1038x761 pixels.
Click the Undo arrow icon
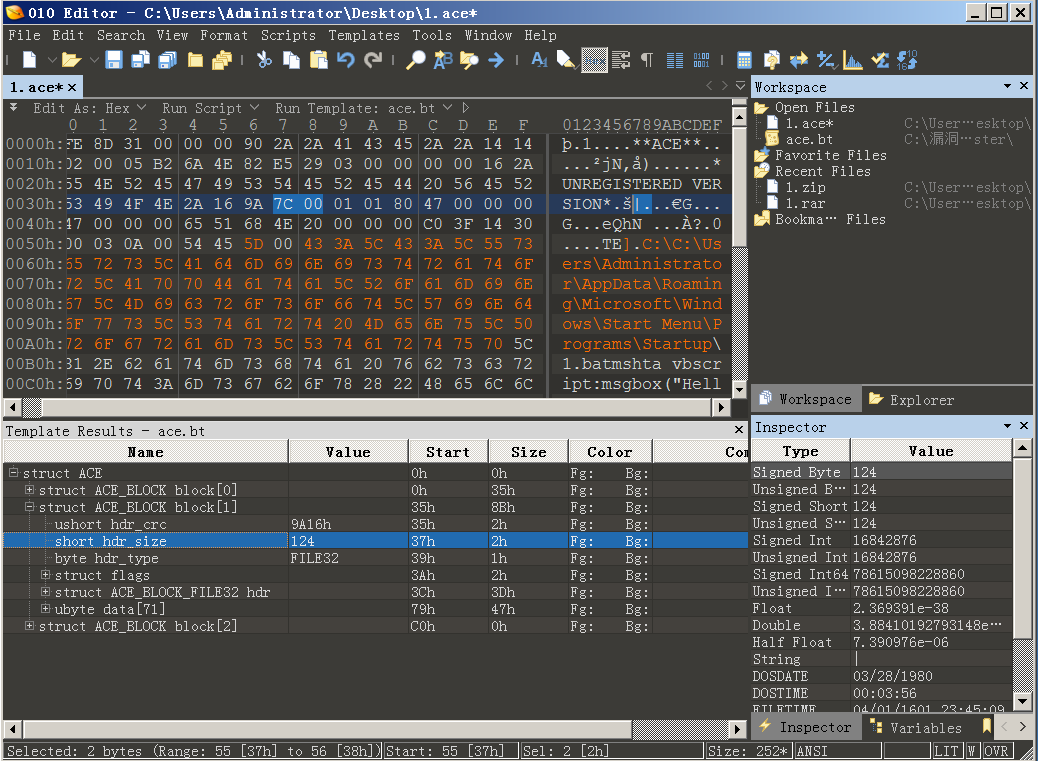(346, 60)
